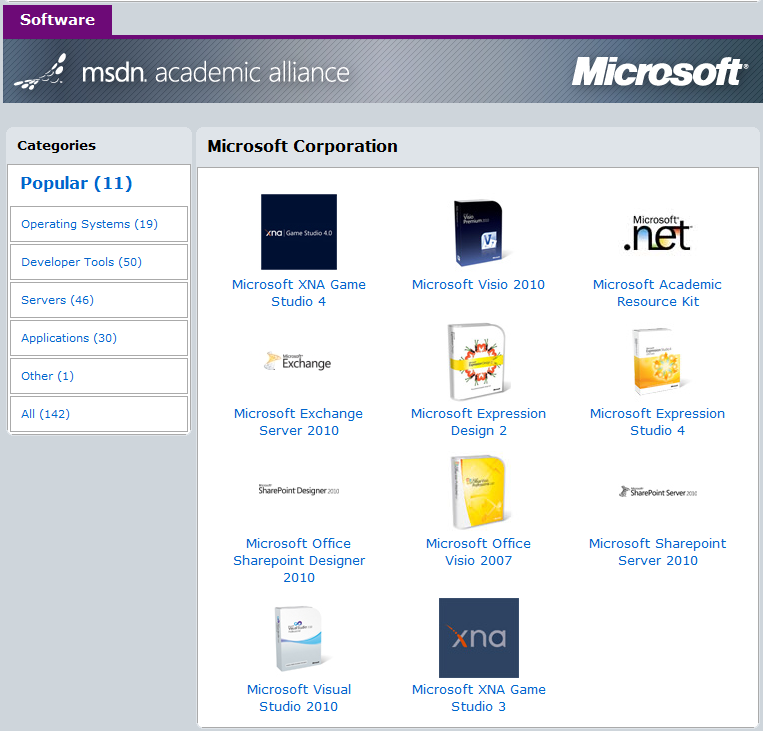Open the Other (1) category
The height and width of the screenshot is (731, 763).
click(x=99, y=376)
